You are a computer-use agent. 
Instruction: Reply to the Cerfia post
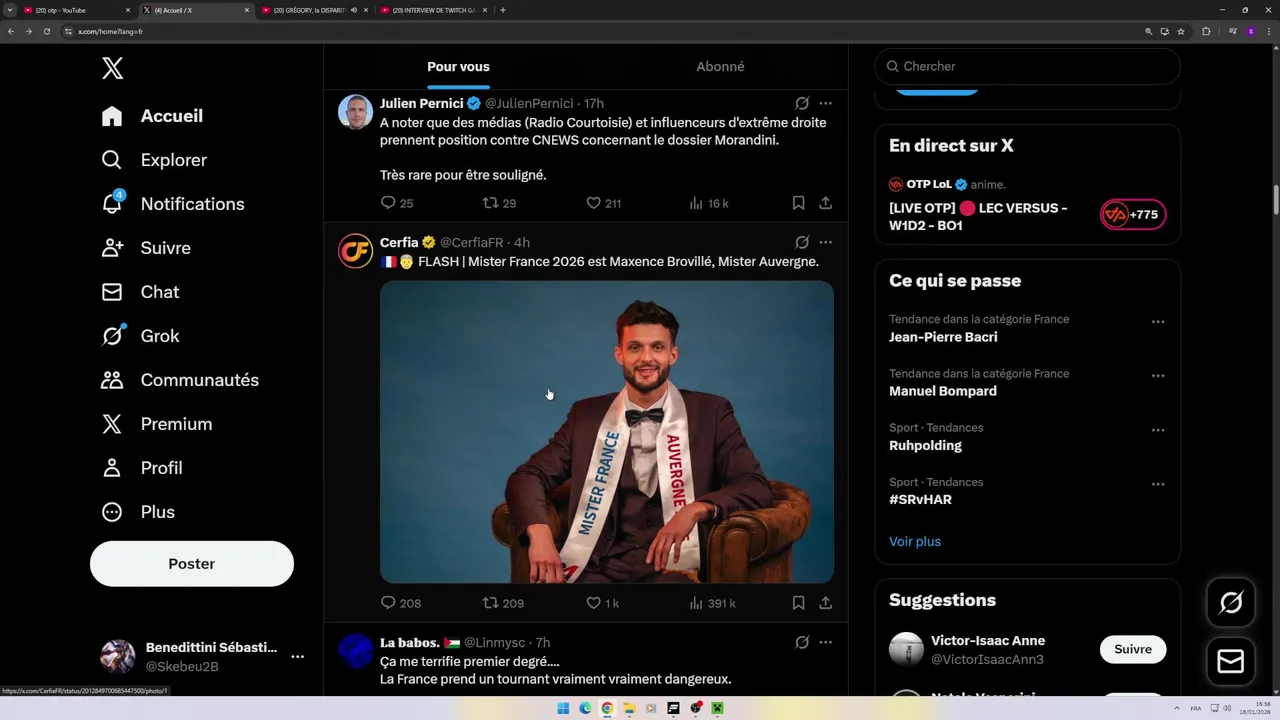(400, 603)
